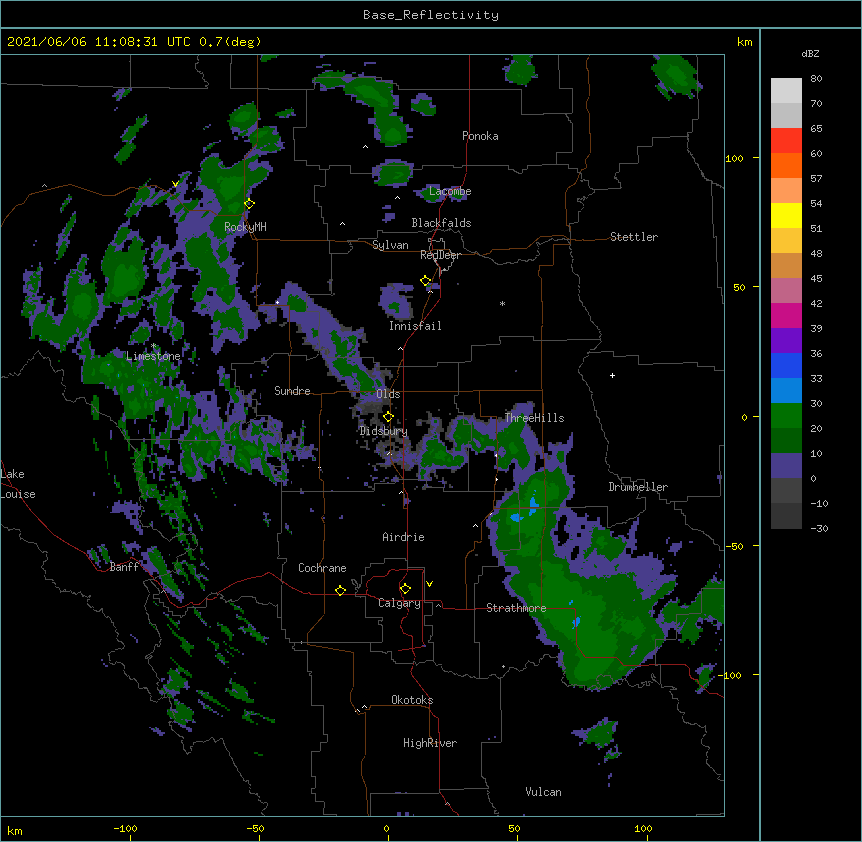Click the gray swatch between 70 and 65
Screen dimensions: 862x842
pyautogui.click(x=786, y=115)
